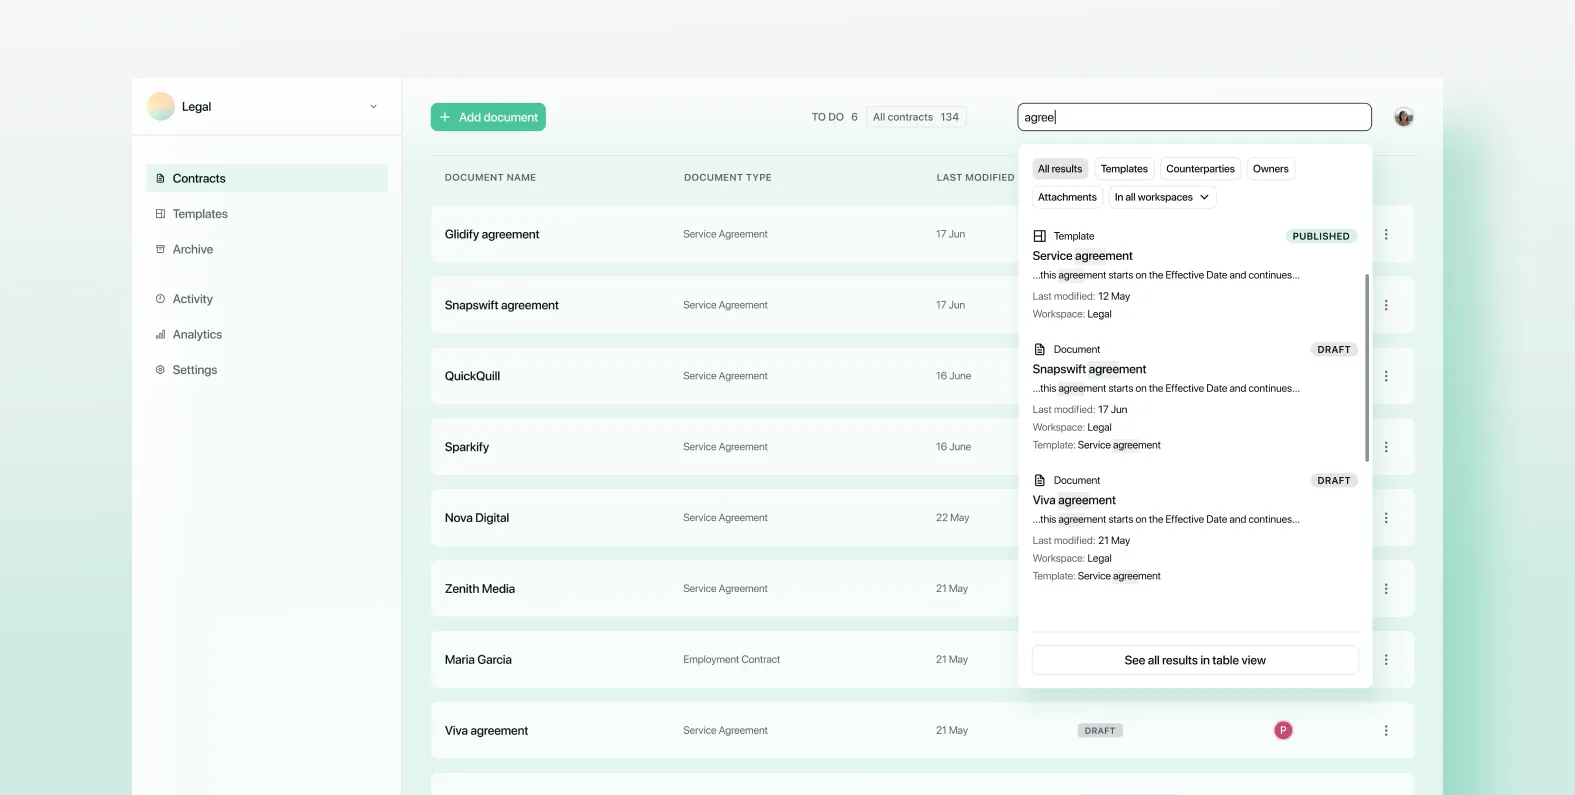Image resolution: width=1575 pixels, height=795 pixels.
Task: Click the Analytics chart icon
Action: [x=160, y=335]
